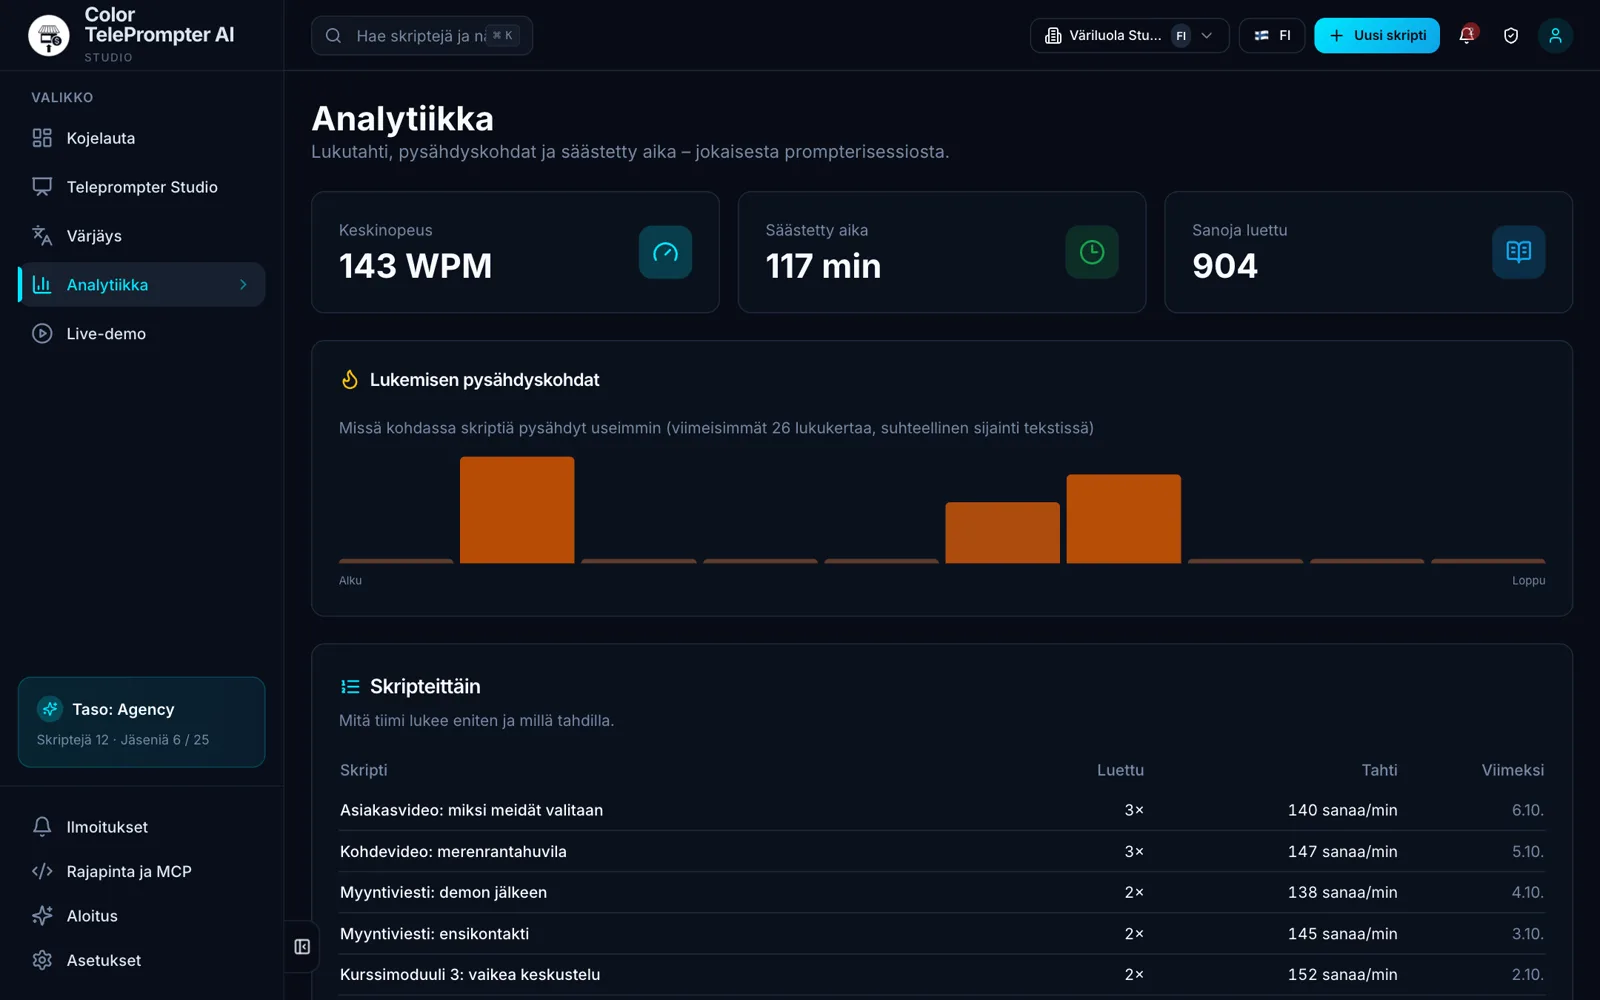Collapse the sidebar with the panel icon

pyautogui.click(x=302, y=947)
